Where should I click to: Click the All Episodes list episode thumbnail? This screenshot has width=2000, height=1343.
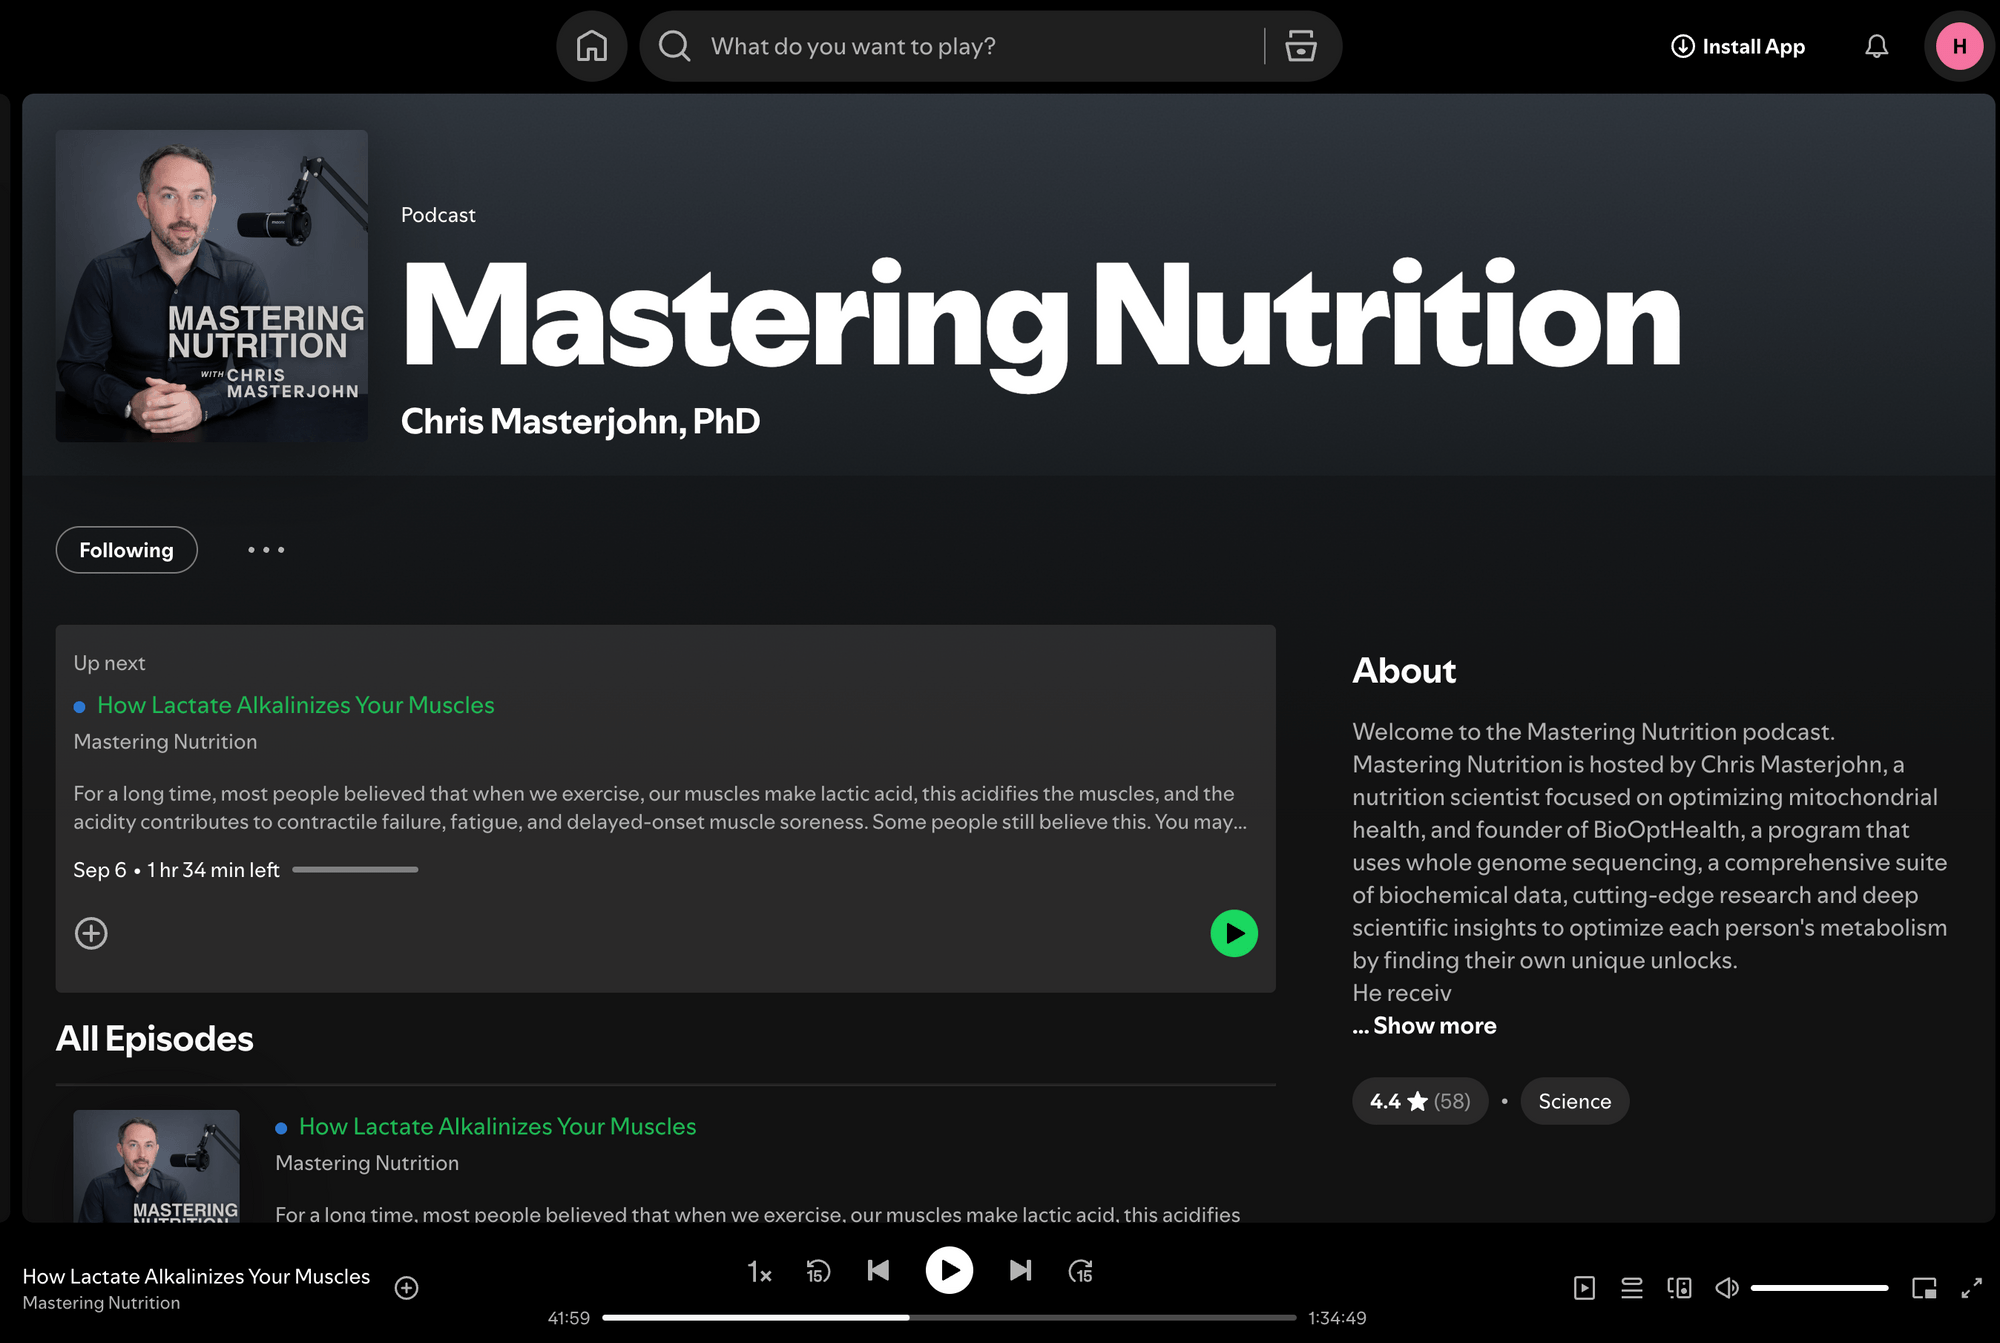click(x=156, y=1166)
